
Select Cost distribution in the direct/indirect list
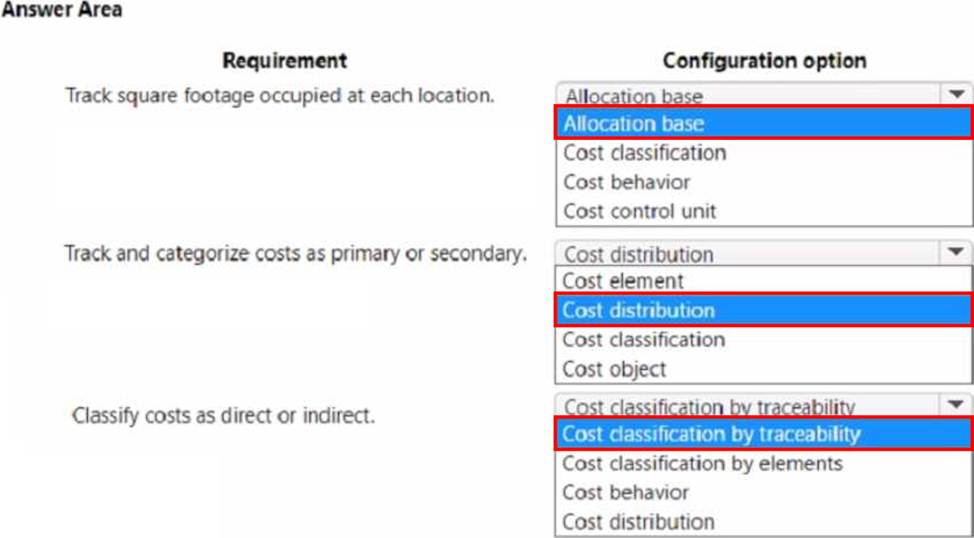(638, 521)
